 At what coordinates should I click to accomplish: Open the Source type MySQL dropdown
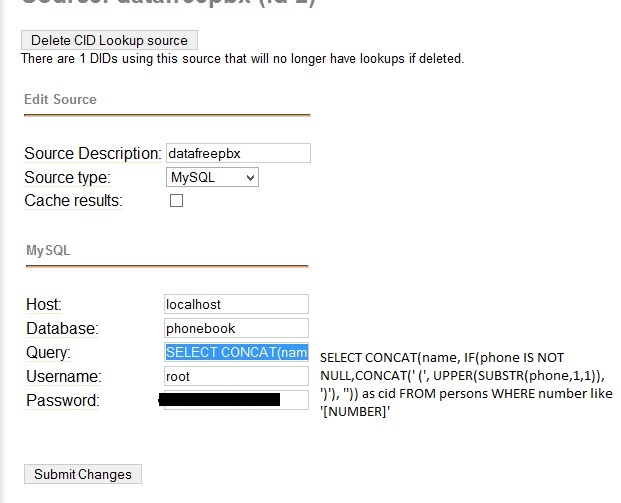point(212,178)
